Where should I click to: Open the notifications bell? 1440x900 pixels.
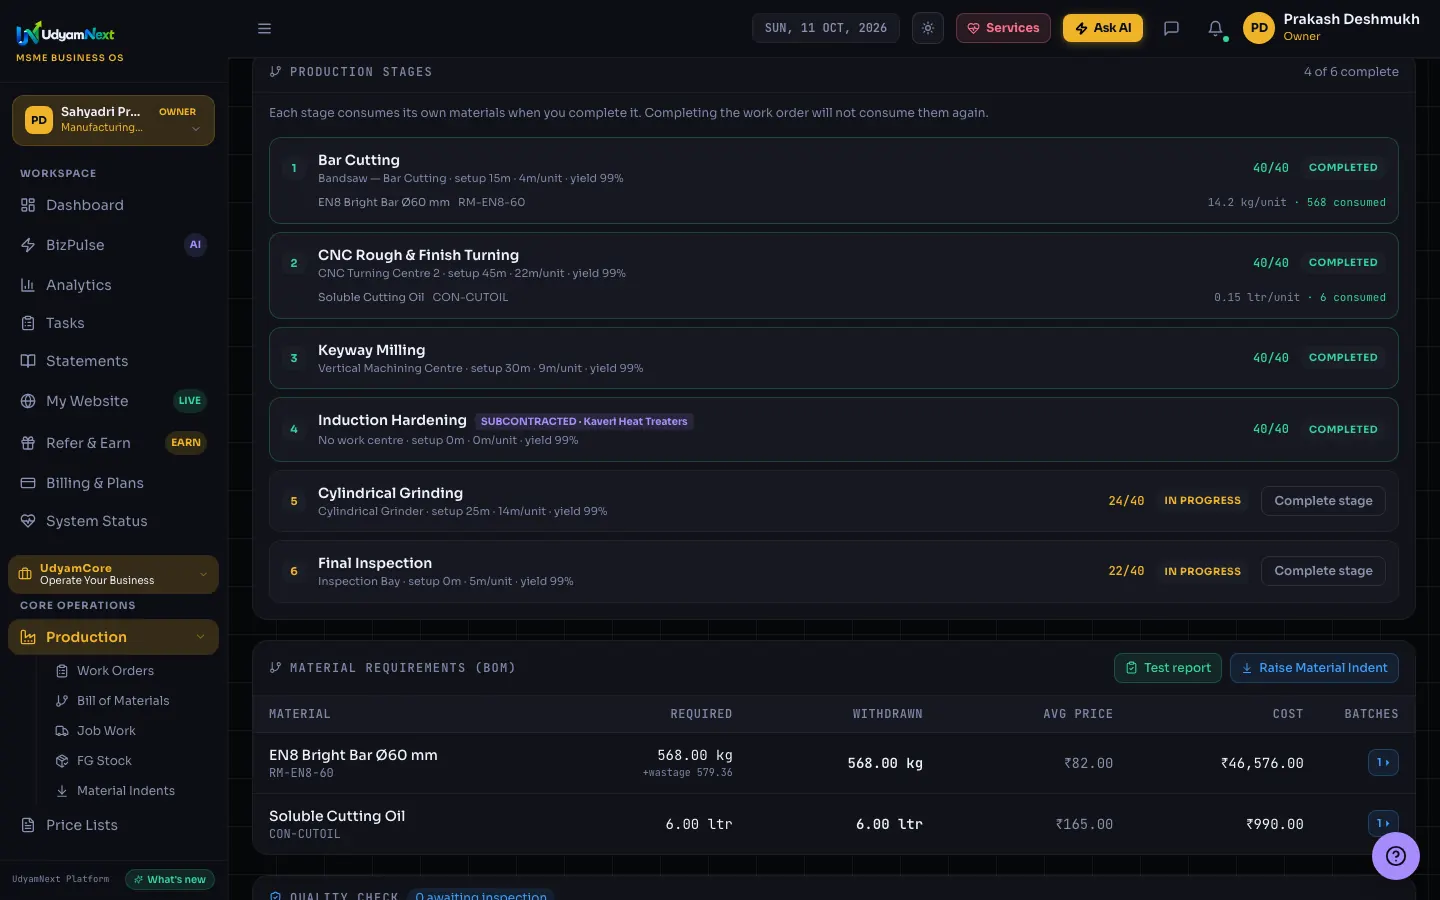pyautogui.click(x=1215, y=28)
